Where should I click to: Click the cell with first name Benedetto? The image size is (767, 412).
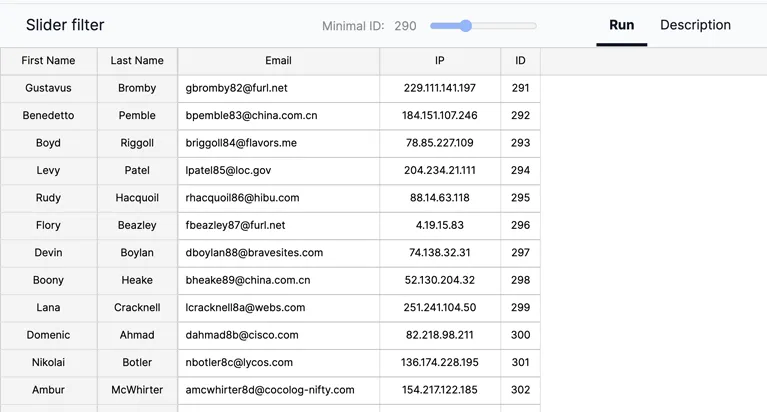tap(48, 116)
